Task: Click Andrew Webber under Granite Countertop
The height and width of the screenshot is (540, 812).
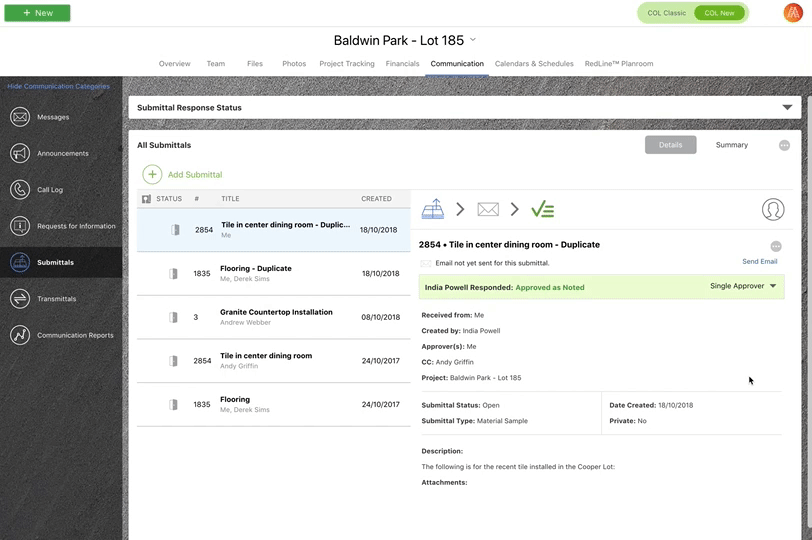Action: [x=245, y=323]
